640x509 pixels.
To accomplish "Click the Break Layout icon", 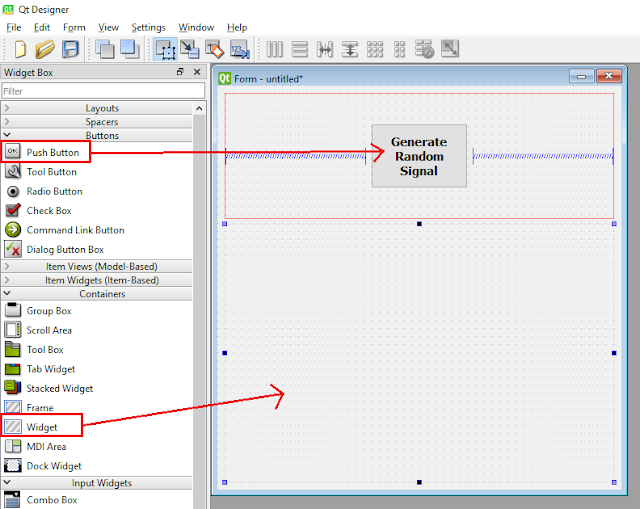I will (x=424, y=49).
